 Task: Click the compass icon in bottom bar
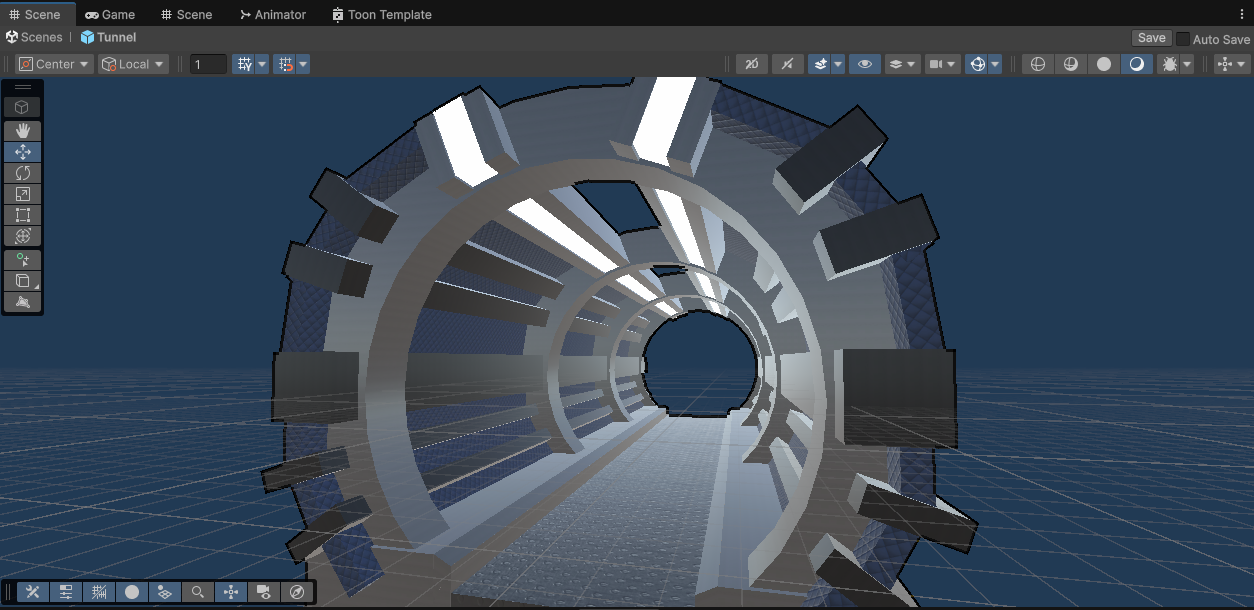(x=297, y=592)
